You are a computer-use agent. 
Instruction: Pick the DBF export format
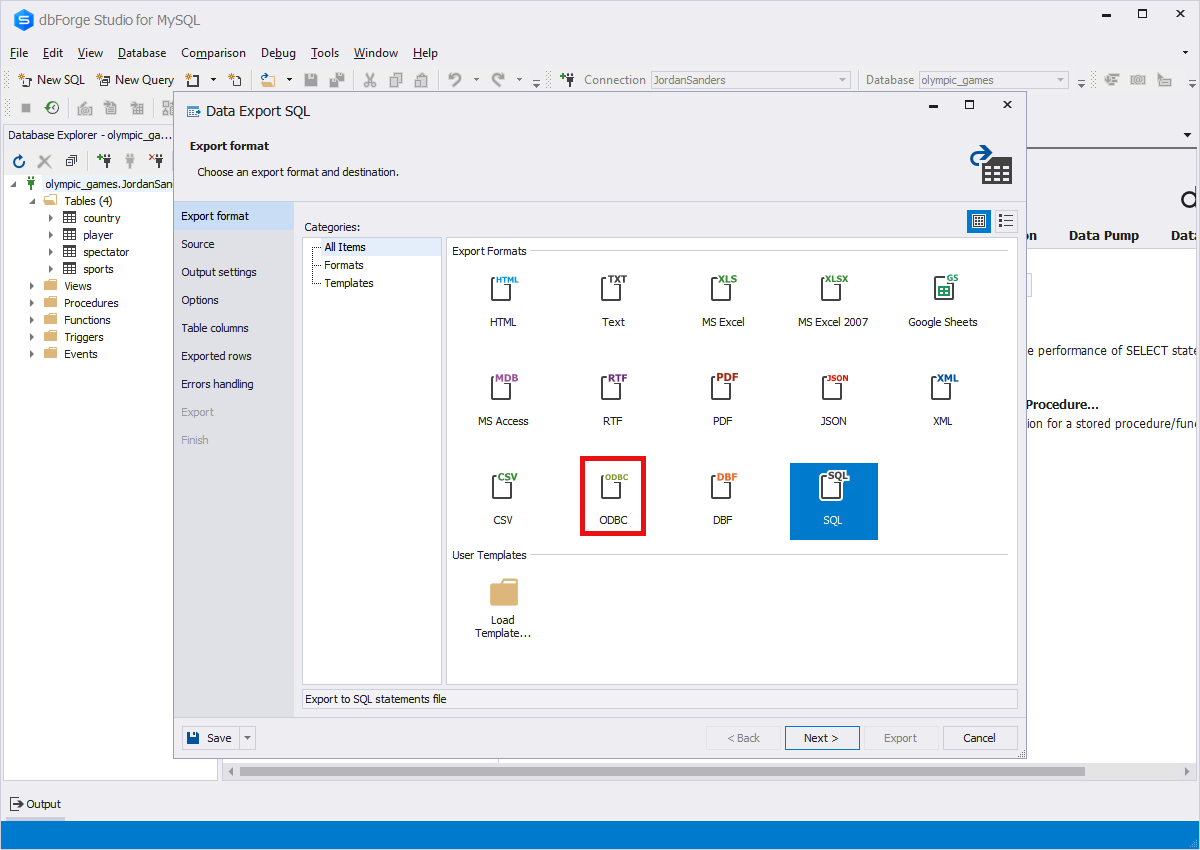click(x=723, y=488)
